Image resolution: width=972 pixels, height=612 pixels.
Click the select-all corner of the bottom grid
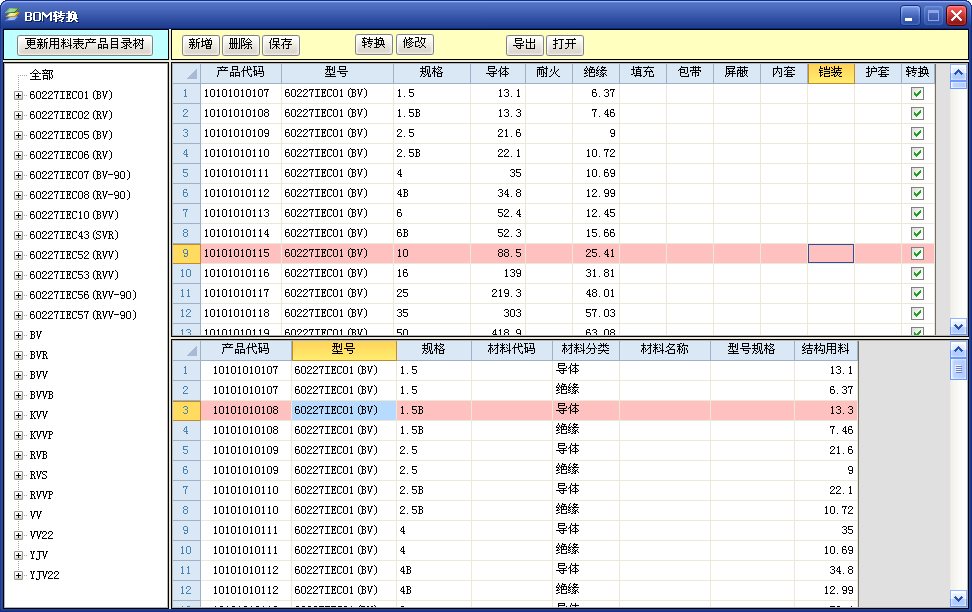[186, 350]
